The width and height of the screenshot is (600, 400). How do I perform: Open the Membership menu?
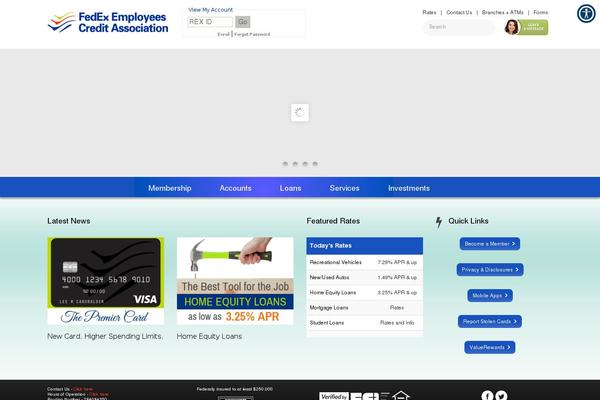click(170, 188)
